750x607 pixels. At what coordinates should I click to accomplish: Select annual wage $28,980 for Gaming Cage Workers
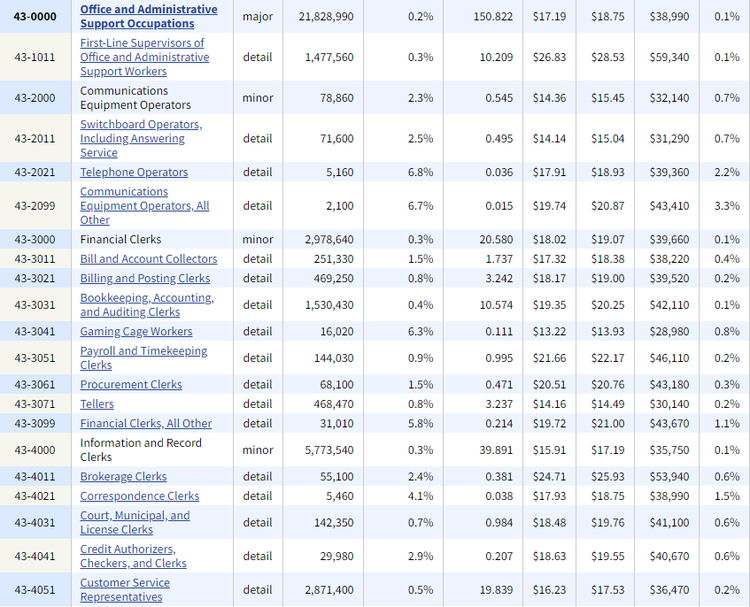point(669,331)
